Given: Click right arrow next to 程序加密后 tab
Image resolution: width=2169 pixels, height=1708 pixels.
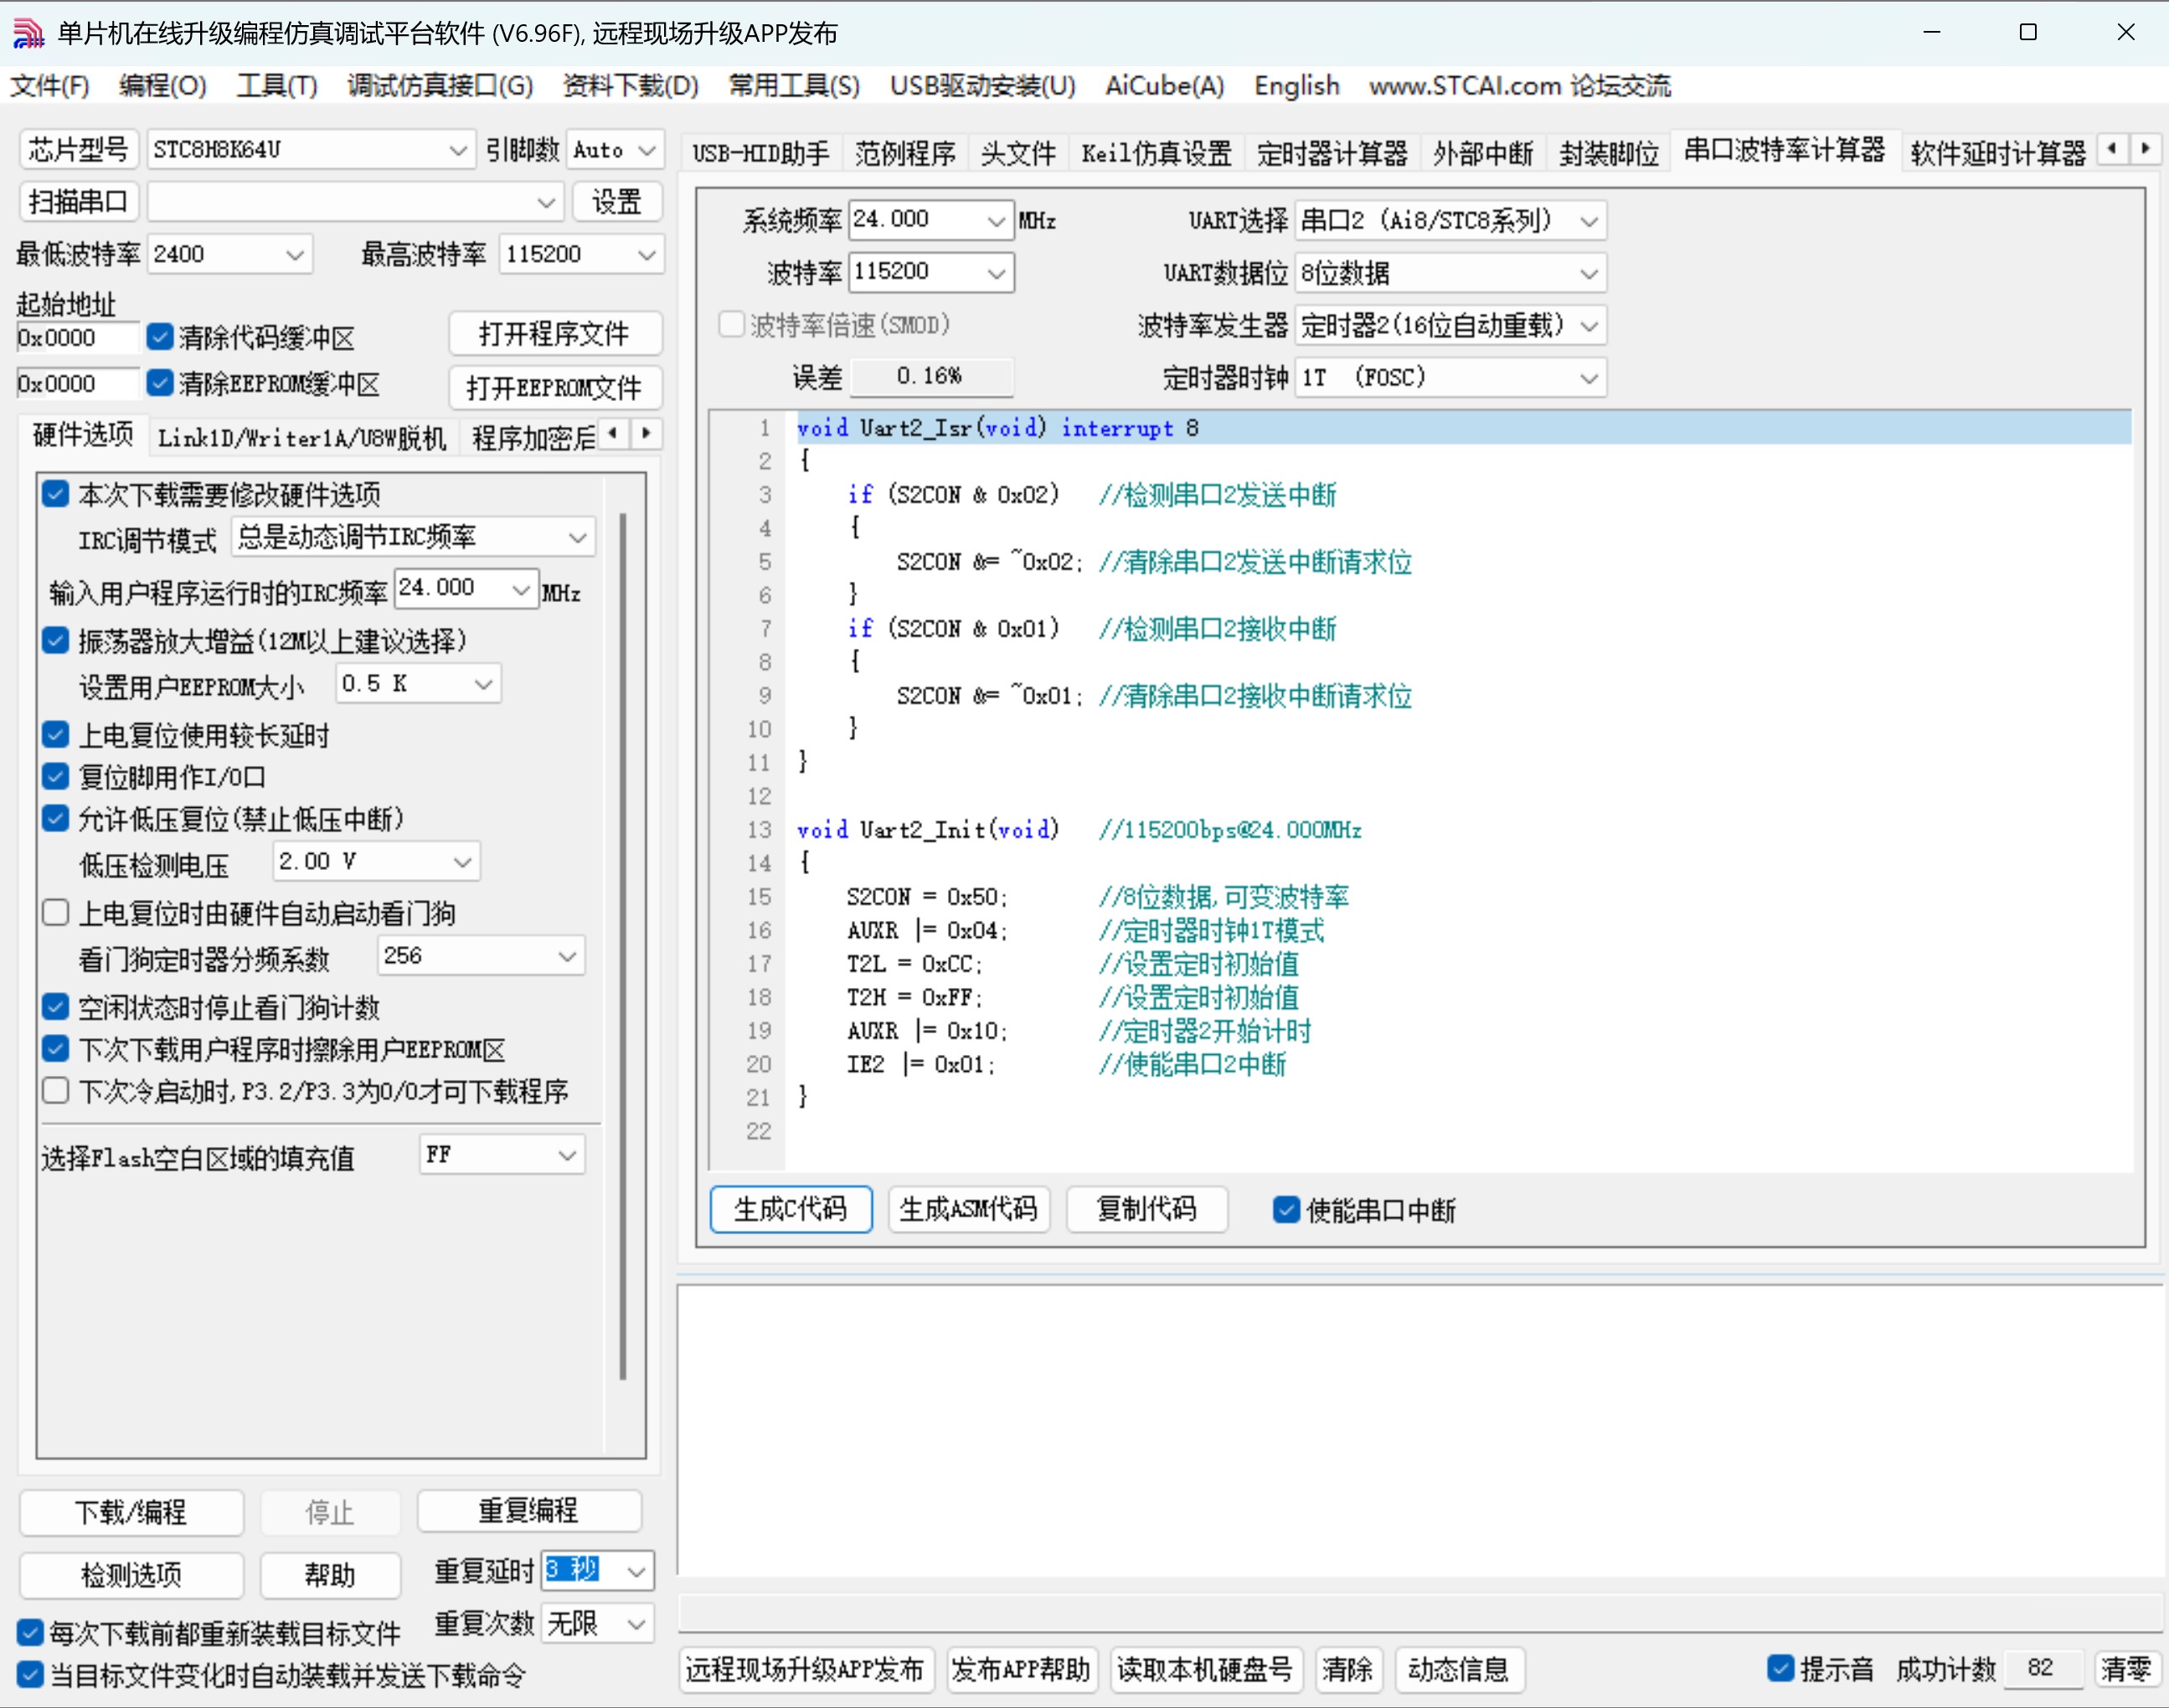Looking at the screenshot, I should (645, 435).
